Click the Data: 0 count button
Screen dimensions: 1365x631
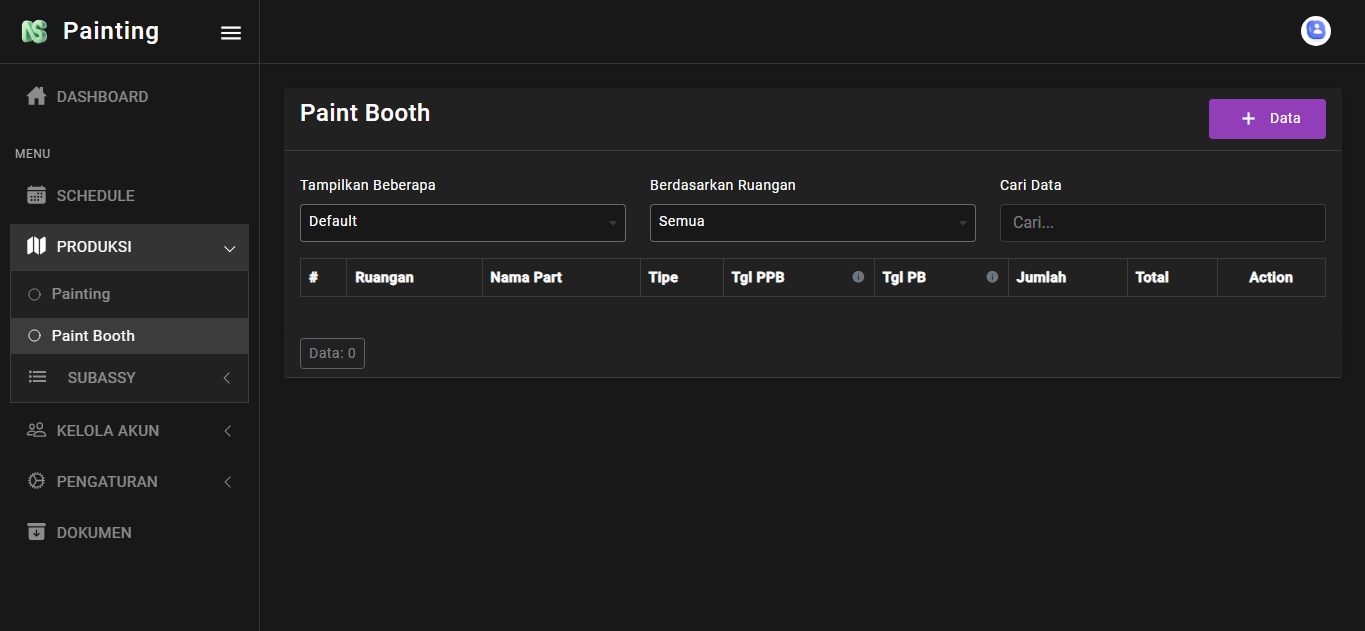click(332, 353)
